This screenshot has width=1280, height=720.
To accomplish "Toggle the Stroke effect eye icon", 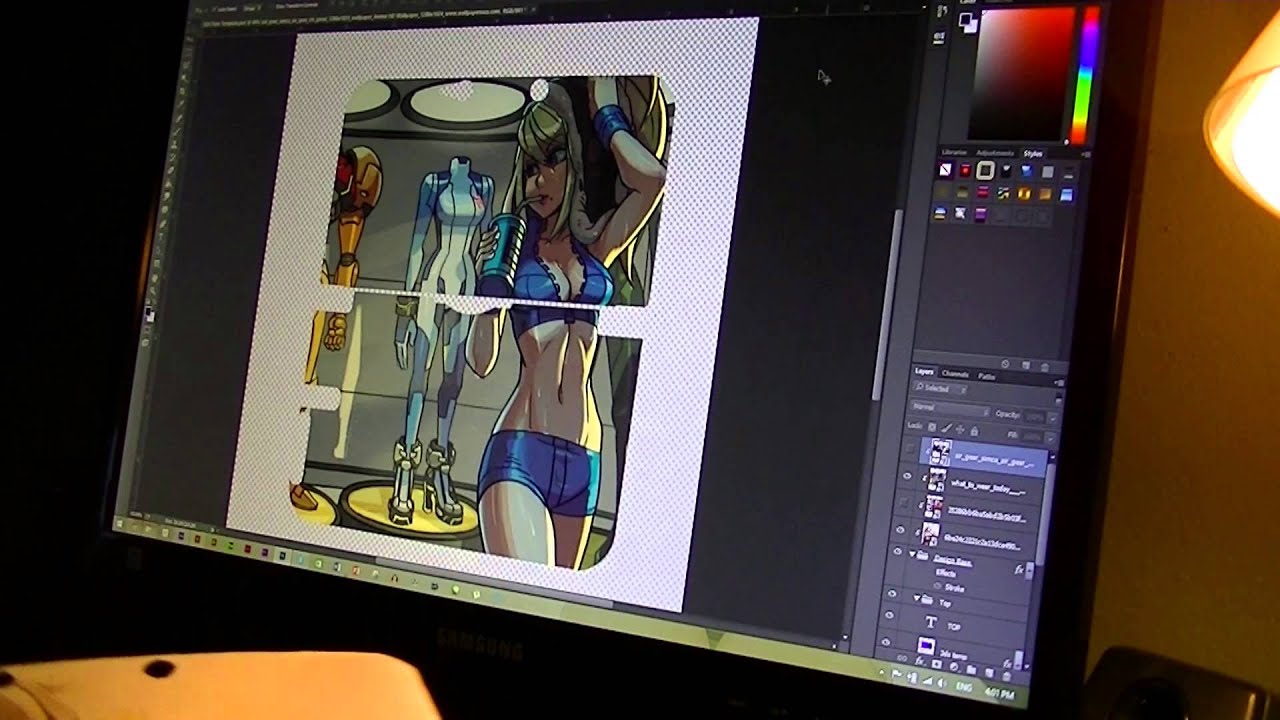I will click(937, 586).
